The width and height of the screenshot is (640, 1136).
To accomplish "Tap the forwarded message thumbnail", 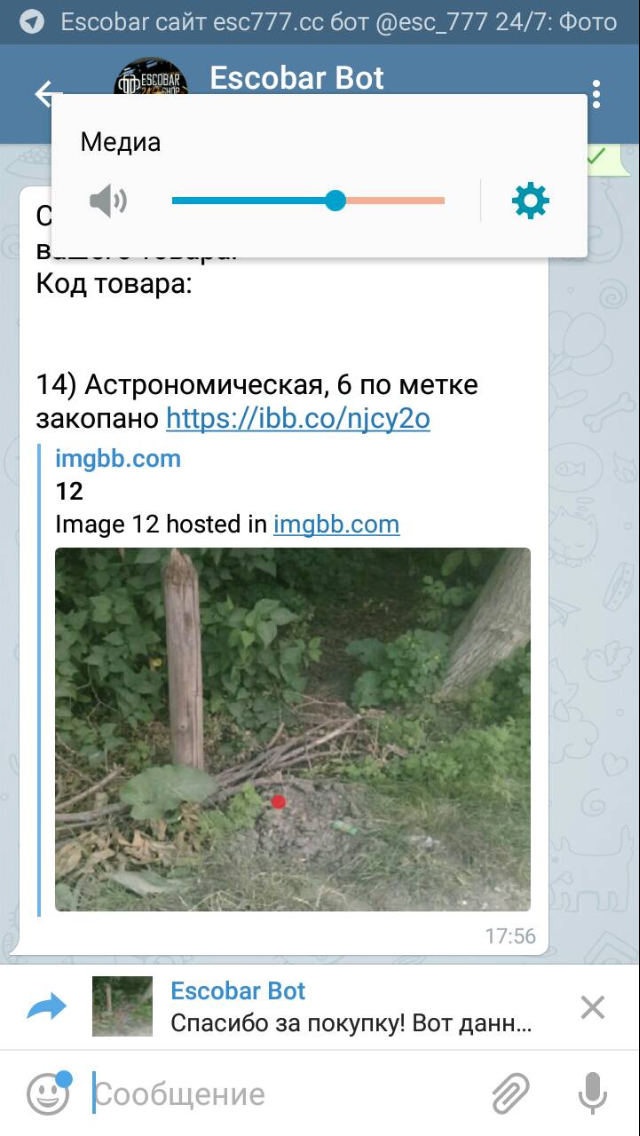I will (122, 1006).
